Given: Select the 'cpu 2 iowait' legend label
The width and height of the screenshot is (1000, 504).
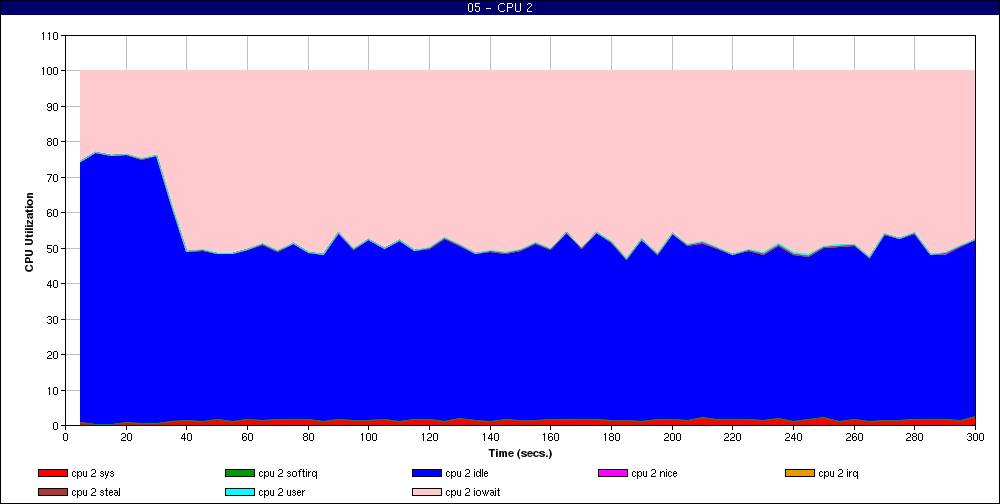Looking at the screenshot, I should point(473,493).
